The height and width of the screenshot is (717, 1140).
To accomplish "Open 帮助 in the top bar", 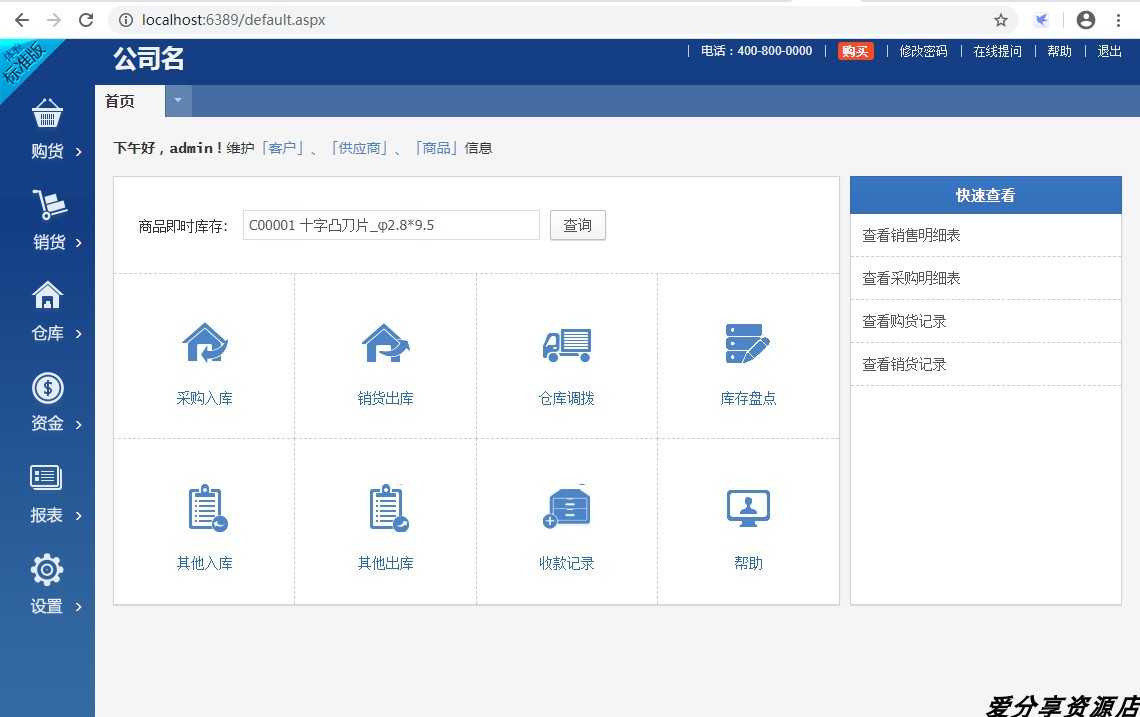I will tap(1059, 51).
